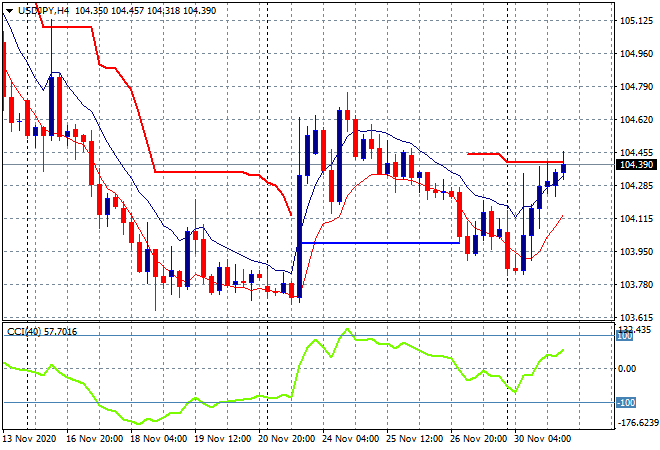
Task: Click the 18 Nov 04:00 time label
Action: coord(158,439)
